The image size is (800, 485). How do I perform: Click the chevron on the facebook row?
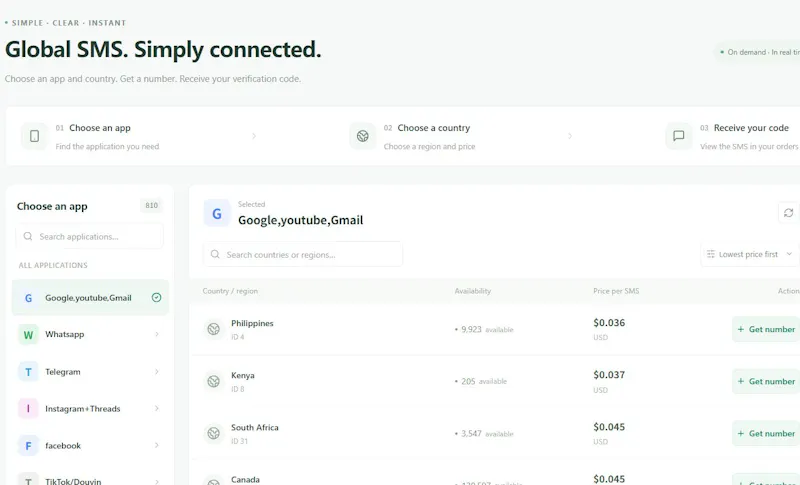coord(157,446)
